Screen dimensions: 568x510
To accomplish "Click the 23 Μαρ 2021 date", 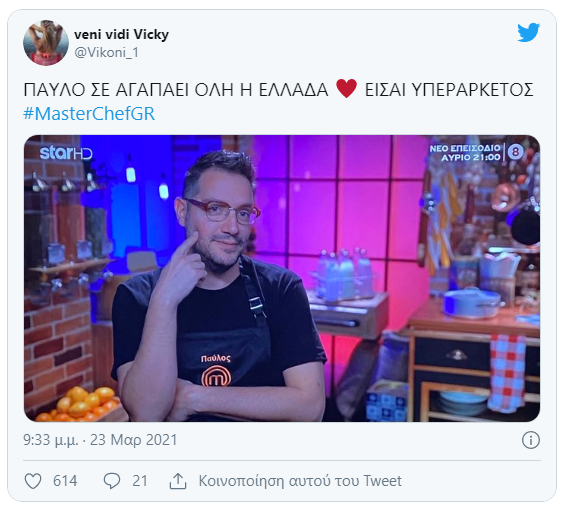I will 134,440.
